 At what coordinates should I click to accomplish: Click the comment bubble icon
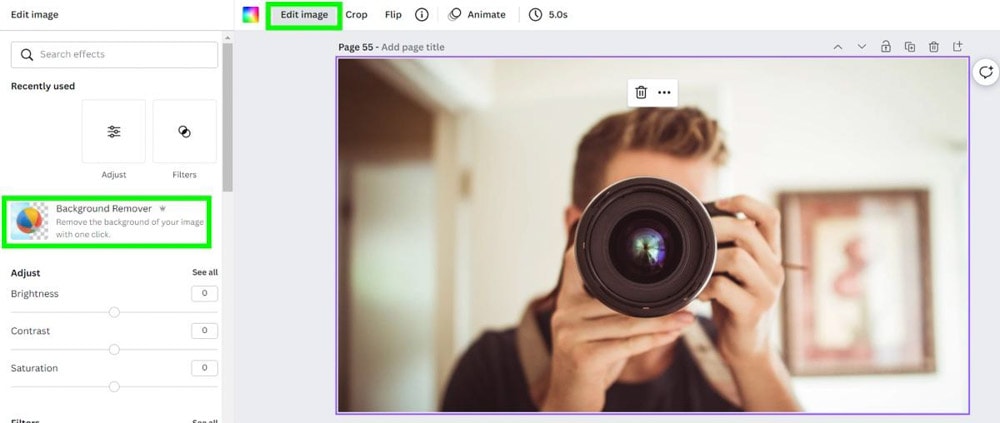pos(986,72)
